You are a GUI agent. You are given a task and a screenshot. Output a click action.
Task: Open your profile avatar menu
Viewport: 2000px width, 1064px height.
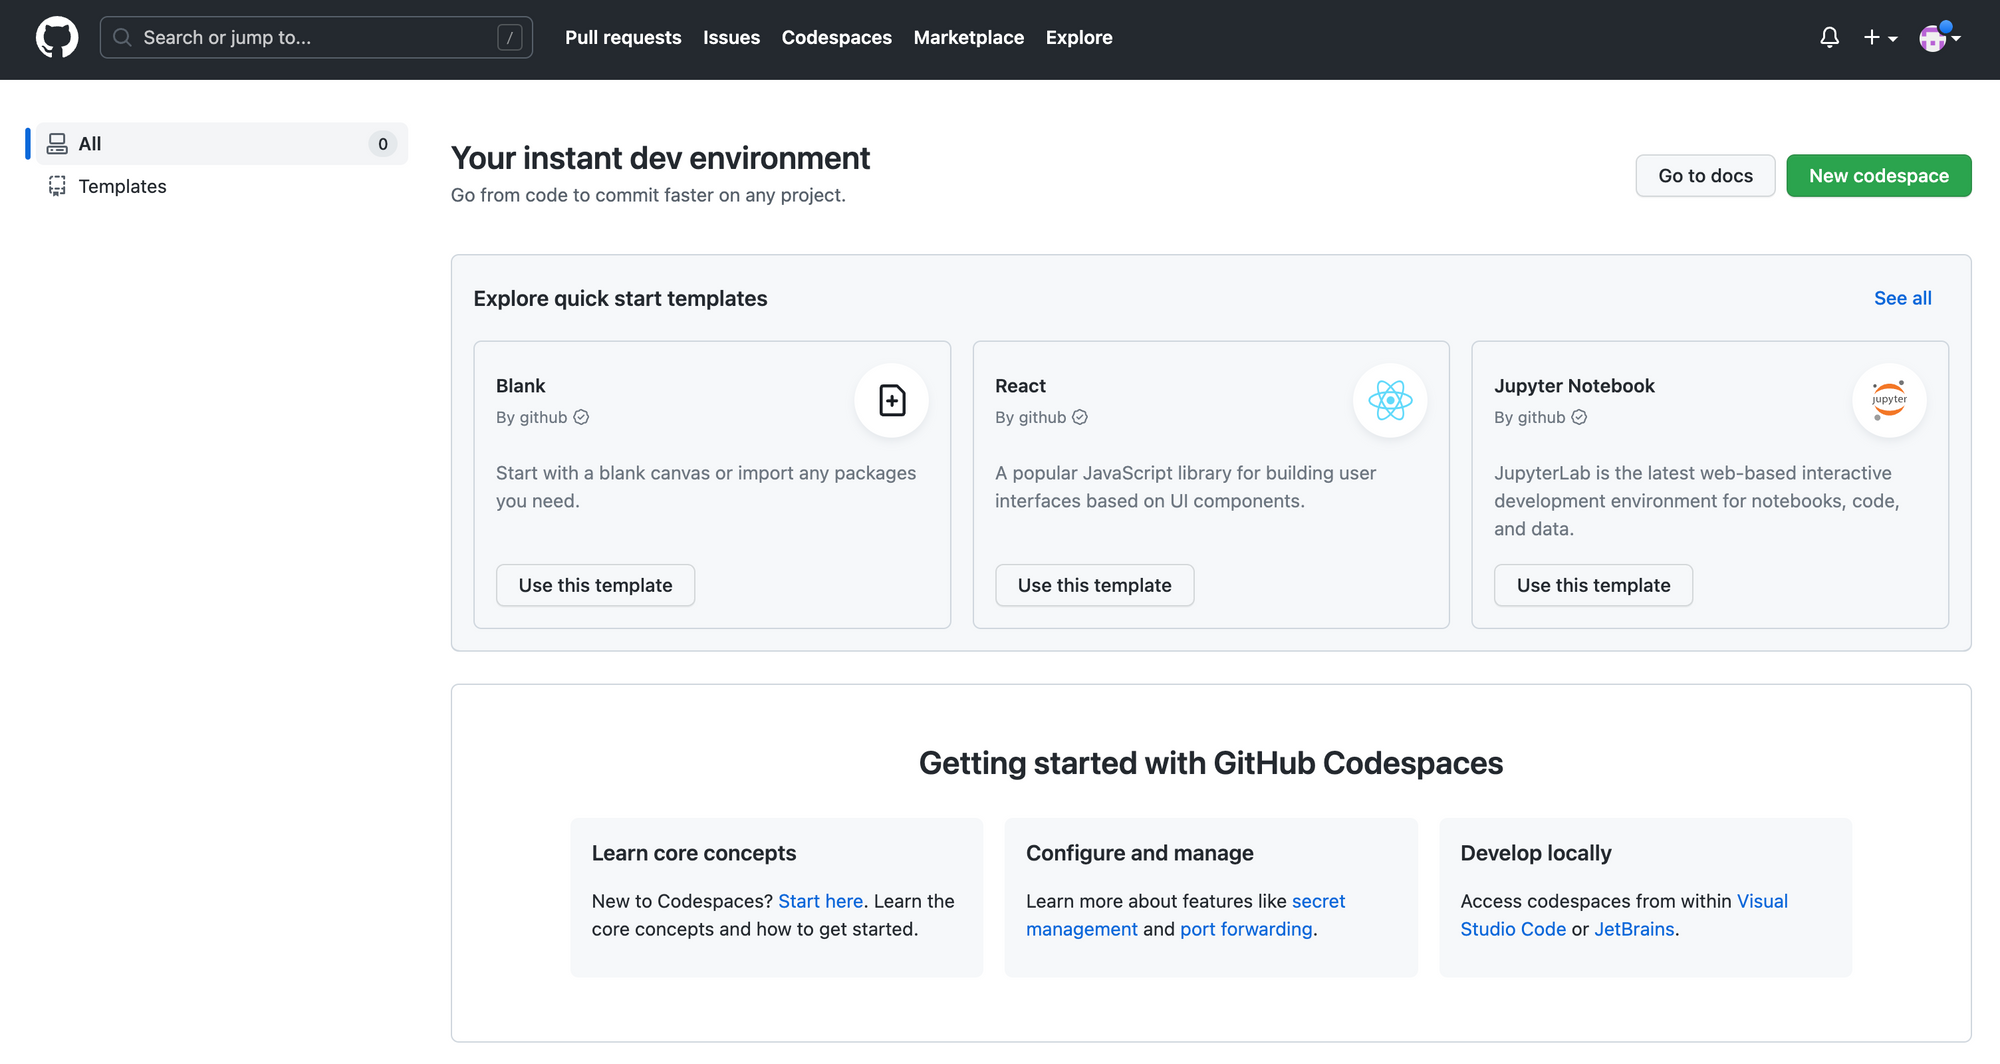1933,38
